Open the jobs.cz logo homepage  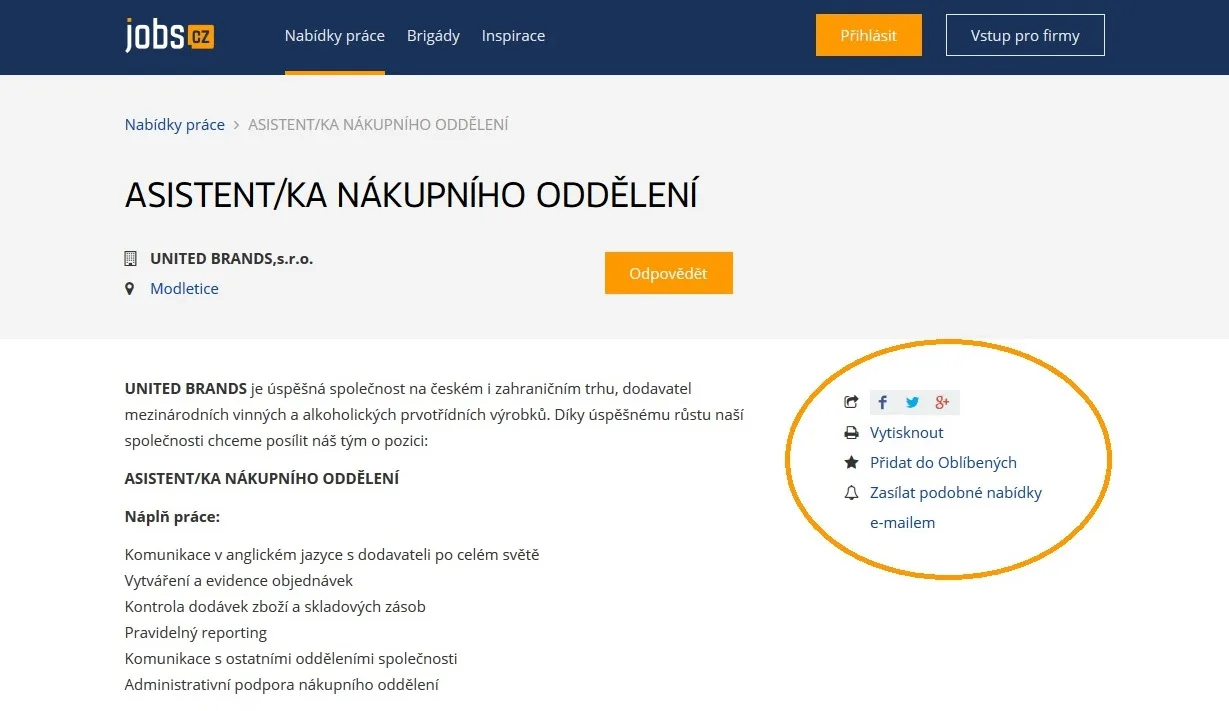169,35
